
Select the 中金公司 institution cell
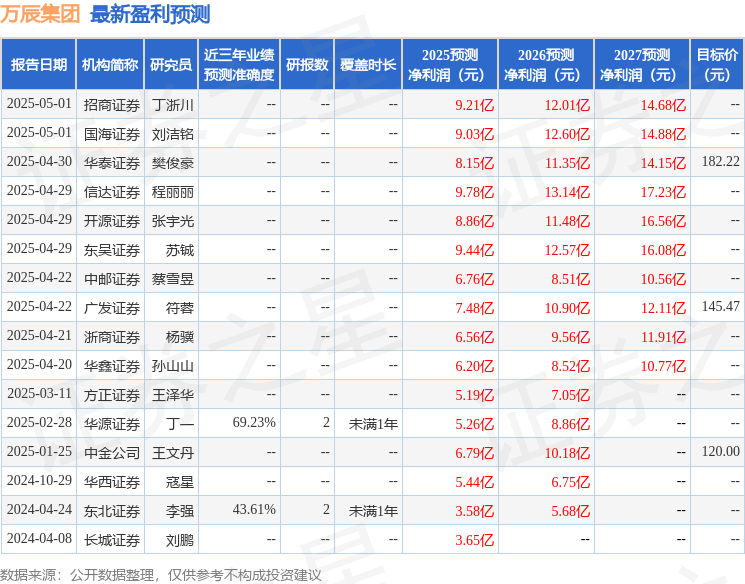[x=112, y=453]
